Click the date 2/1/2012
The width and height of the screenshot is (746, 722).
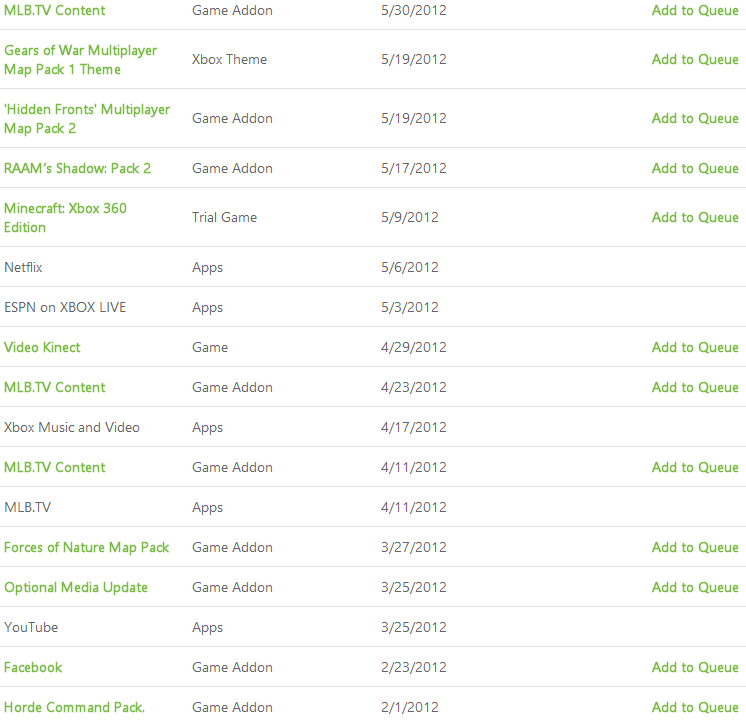(410, 707)
